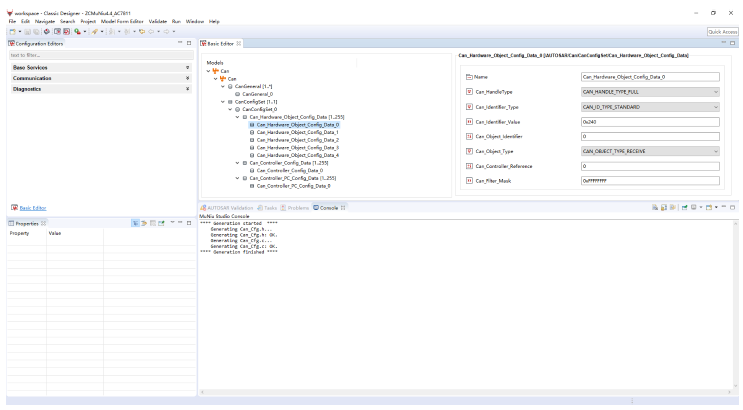Switch to the Problems tab
The height and width of the screenshot is (410, 743).
(294, 208)
